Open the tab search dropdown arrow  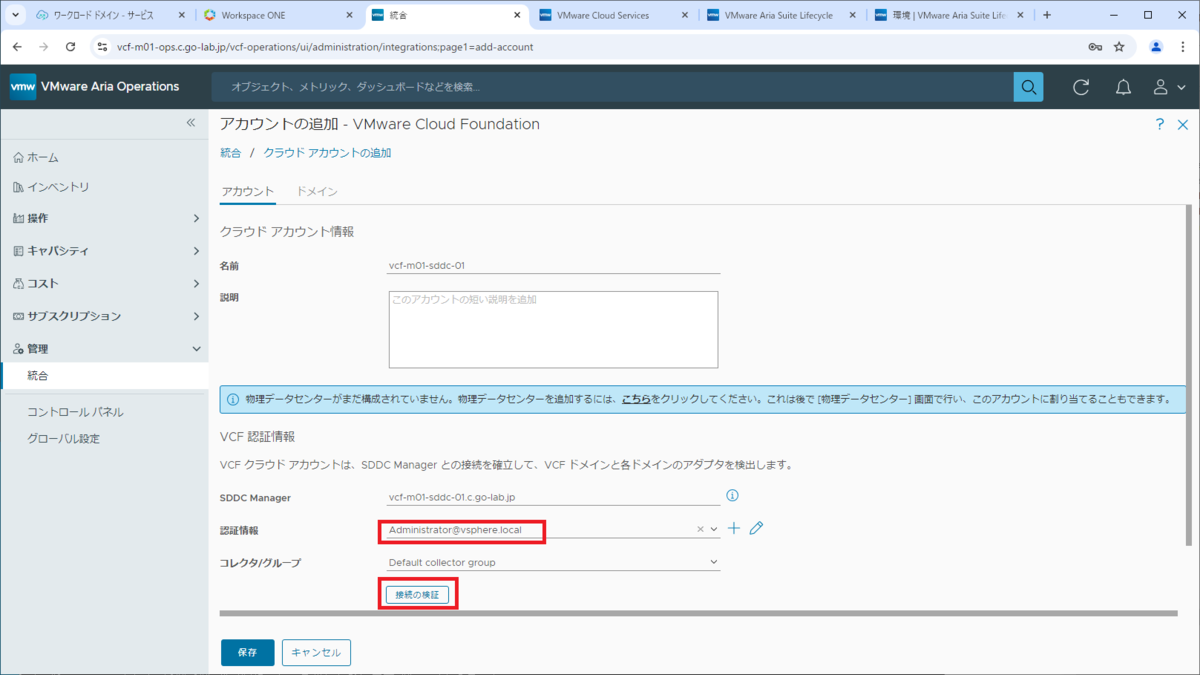[15, 15]
